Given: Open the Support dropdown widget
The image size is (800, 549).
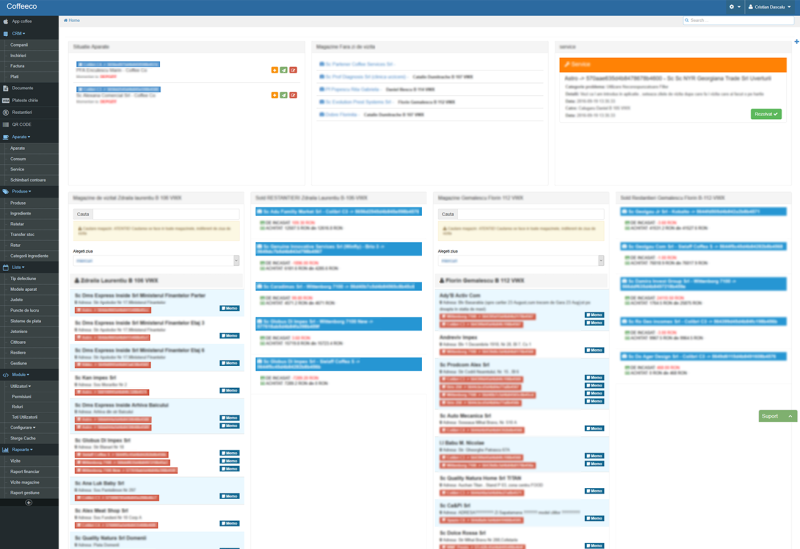Looking at the screenshot, I should (x=777, y=416).
